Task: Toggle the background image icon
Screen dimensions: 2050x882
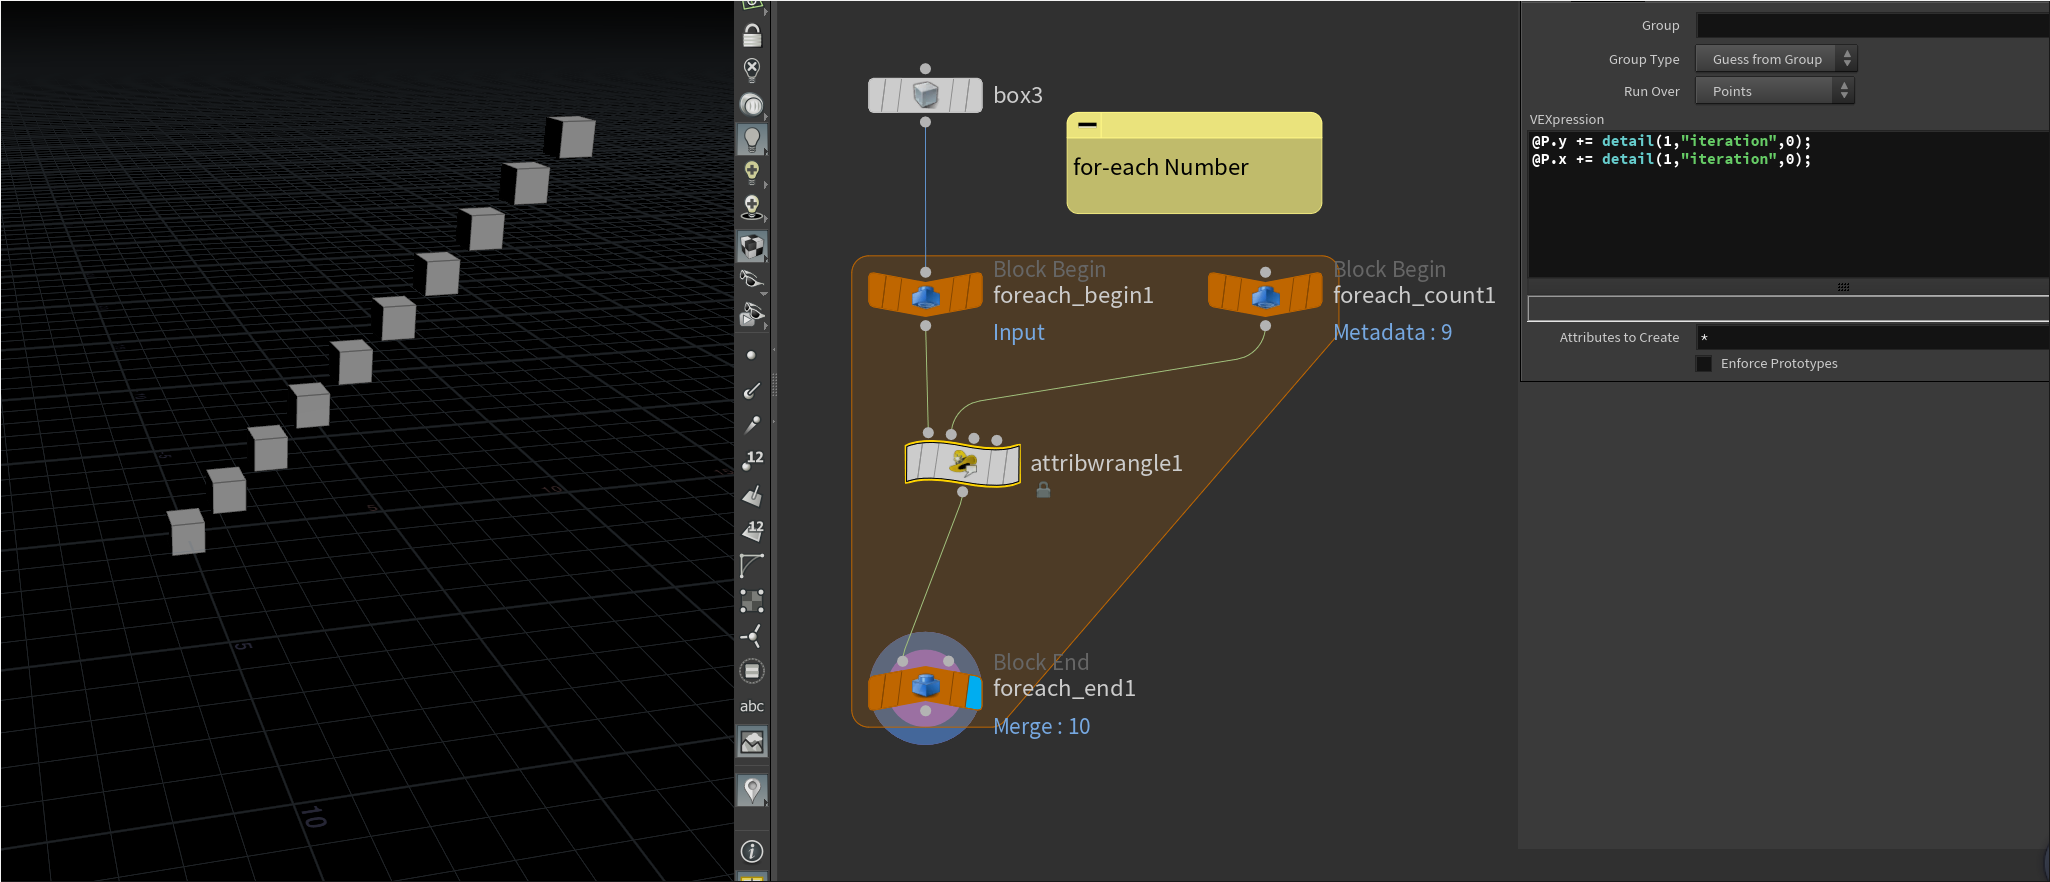Action: pos(752,742)
